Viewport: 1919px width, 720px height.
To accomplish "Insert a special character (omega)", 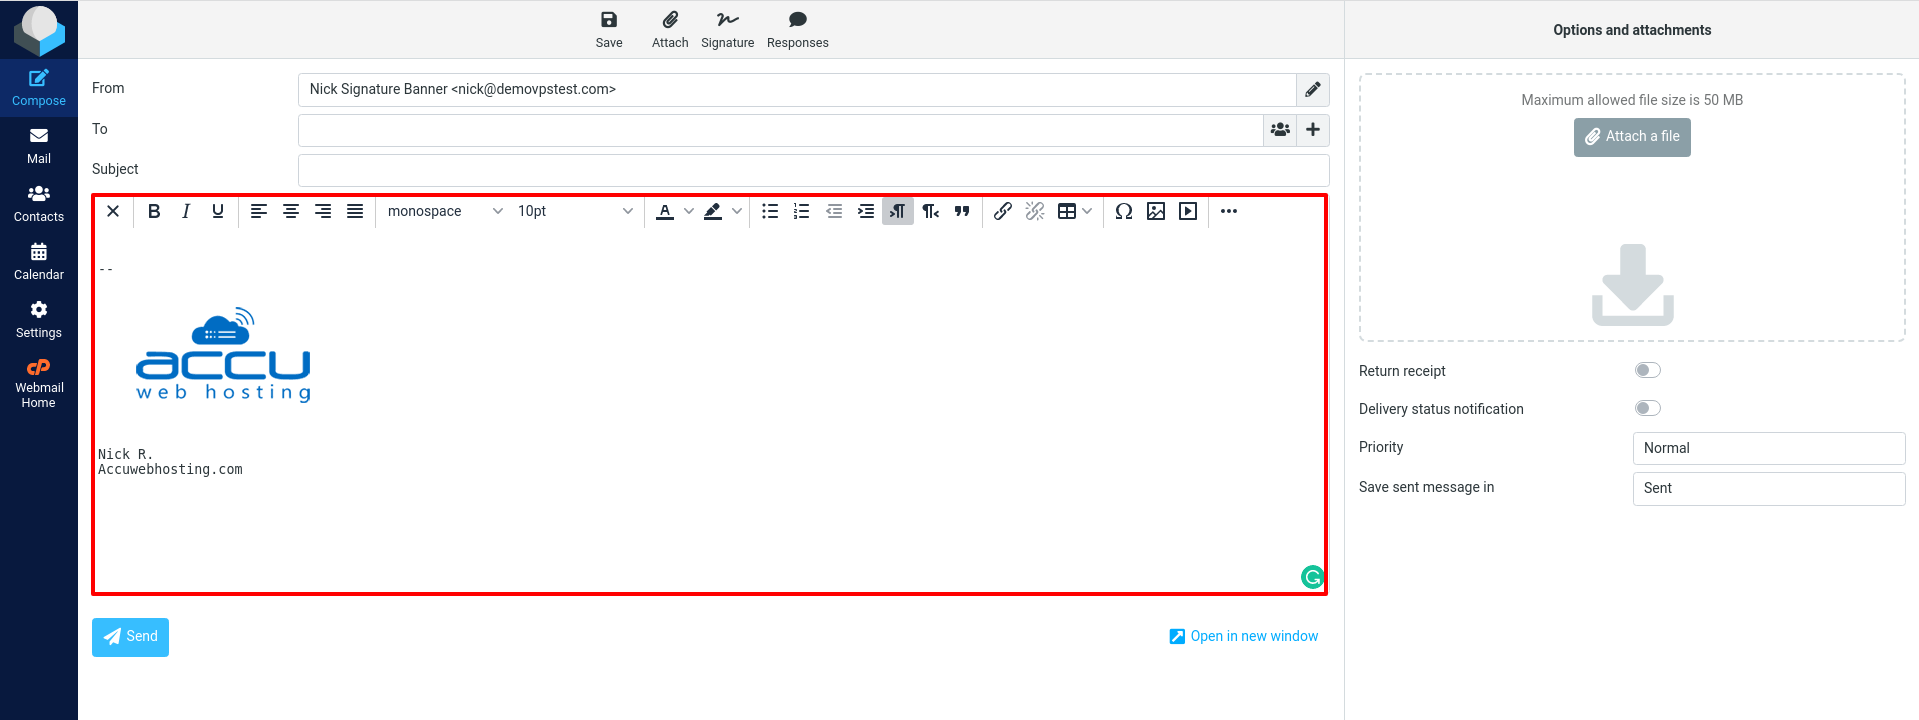I will 1124,211.
